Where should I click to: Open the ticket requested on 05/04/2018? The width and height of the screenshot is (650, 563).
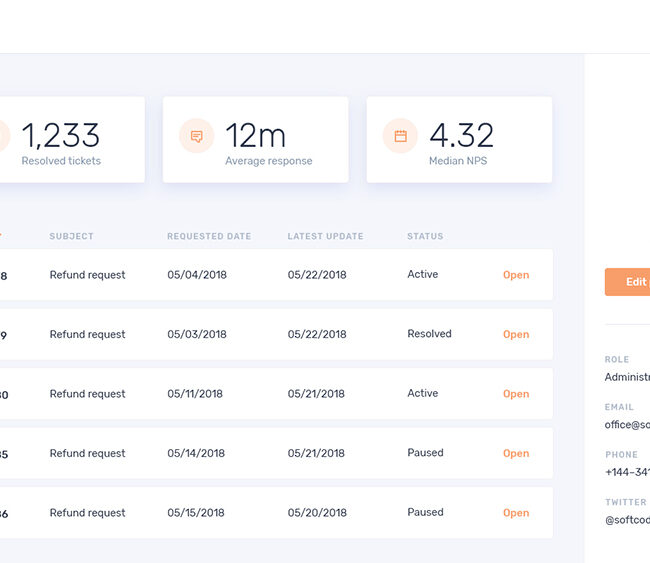pos(515,275)
